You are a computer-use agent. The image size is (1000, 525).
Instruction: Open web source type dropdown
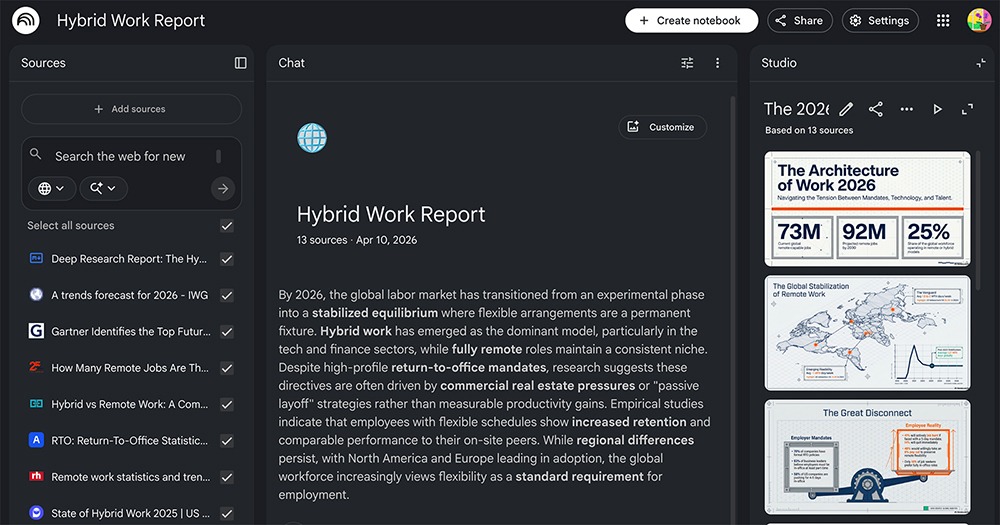pos(52,188)
